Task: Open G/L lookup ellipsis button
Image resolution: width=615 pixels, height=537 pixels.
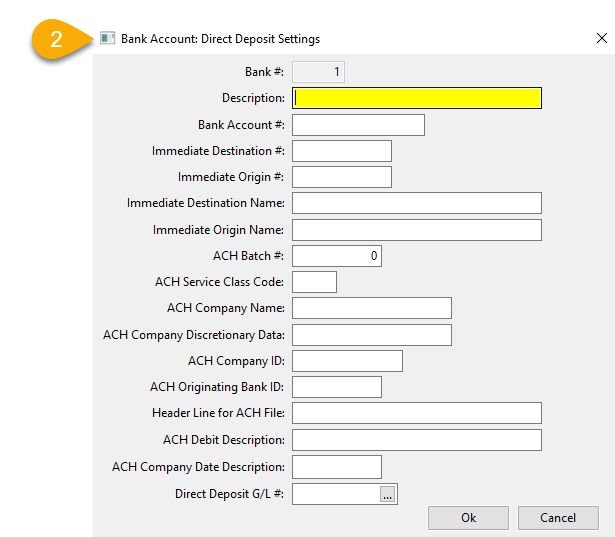Action: tap(388, 494)
